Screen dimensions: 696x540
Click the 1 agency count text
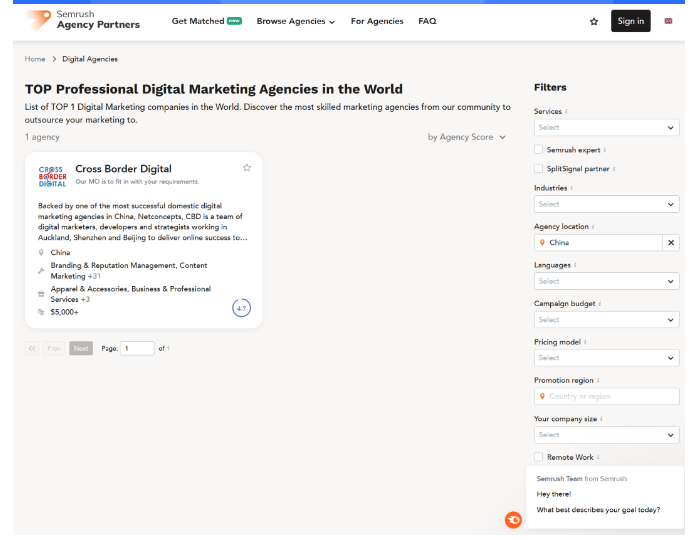pos(42,137)
